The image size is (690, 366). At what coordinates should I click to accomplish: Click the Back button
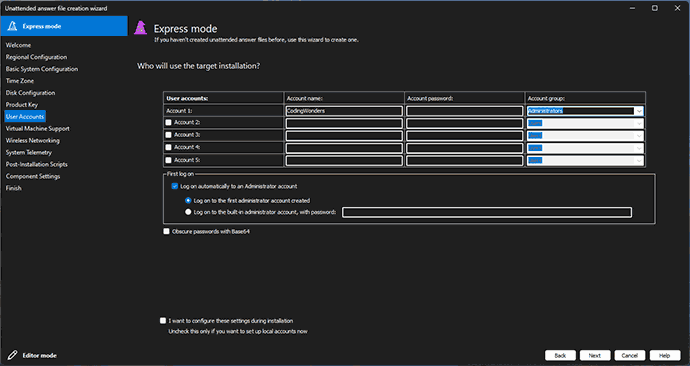(560, 355)
